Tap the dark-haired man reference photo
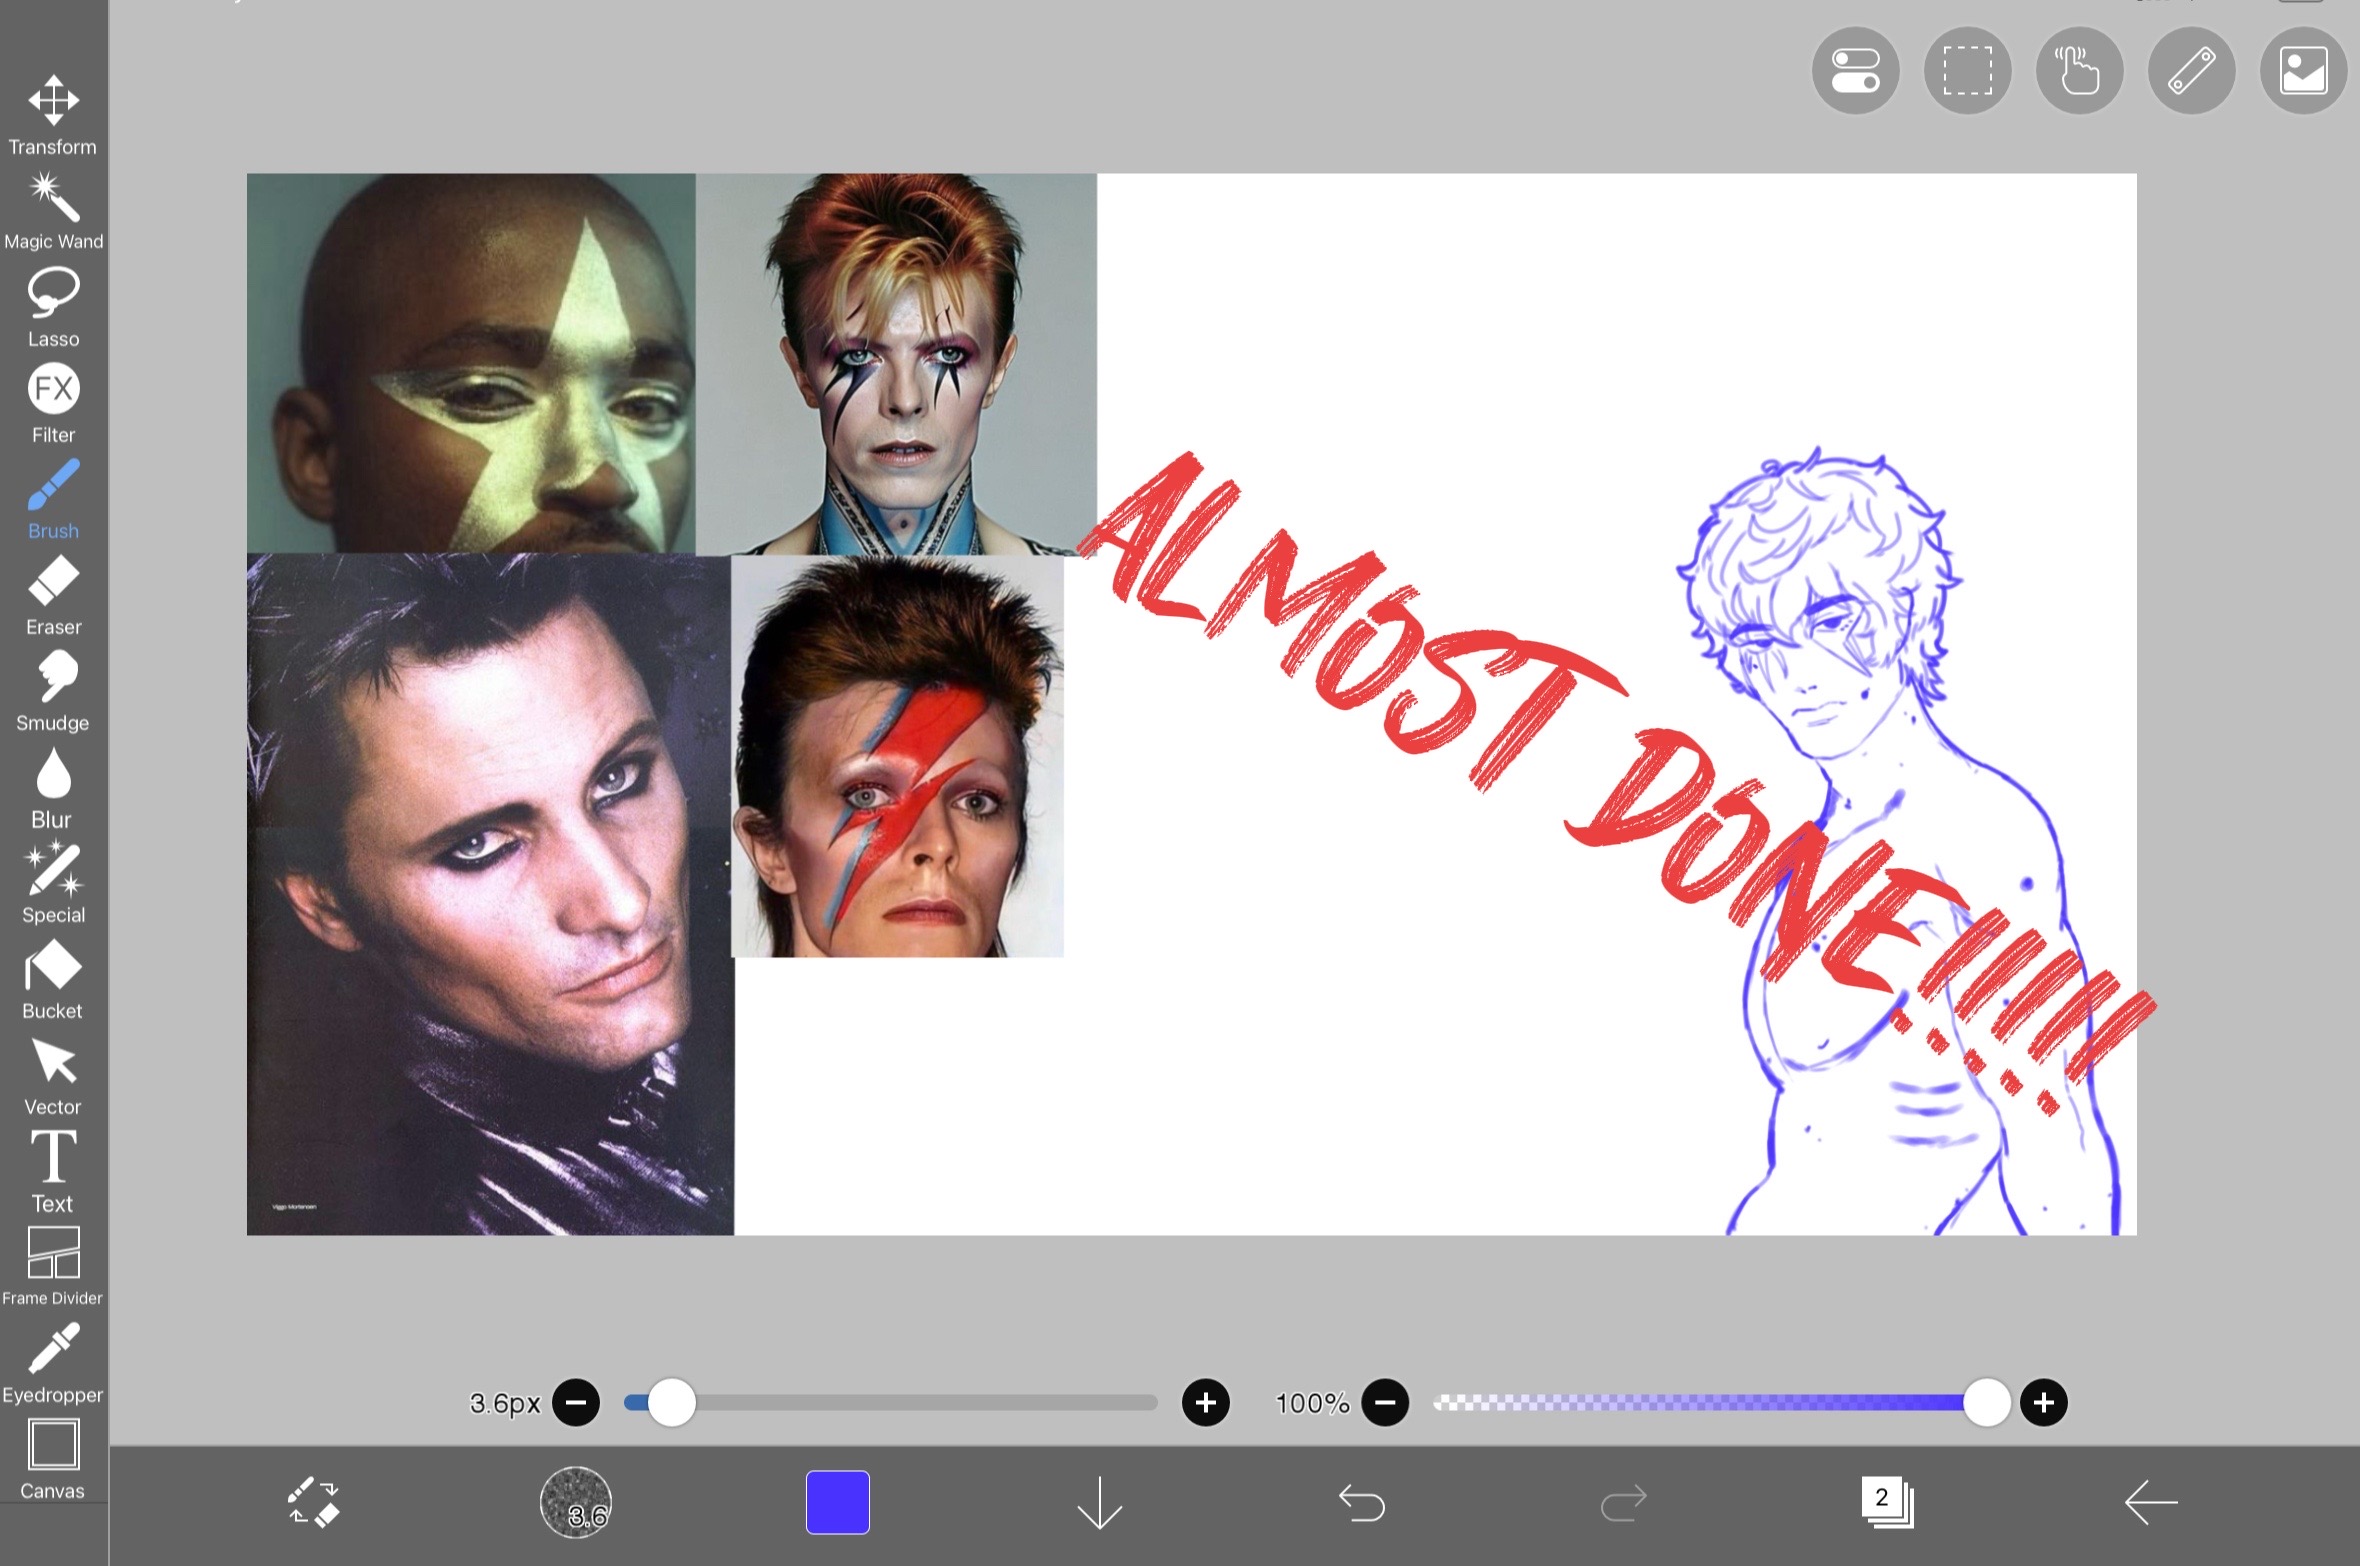This screenshot has height=1566, width=2360. point(490,895)
